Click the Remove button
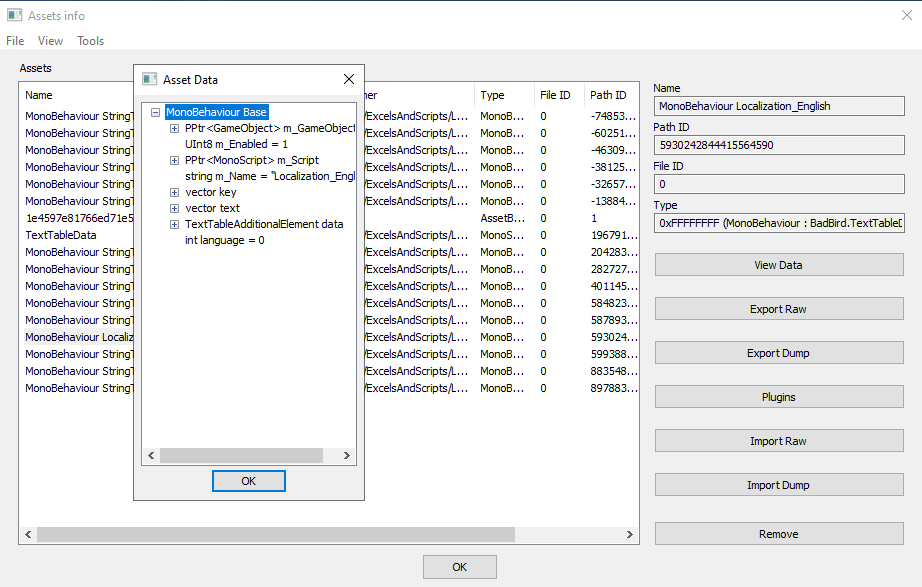The height and width of the screenshot is (587, 922). tap(778, 533)
